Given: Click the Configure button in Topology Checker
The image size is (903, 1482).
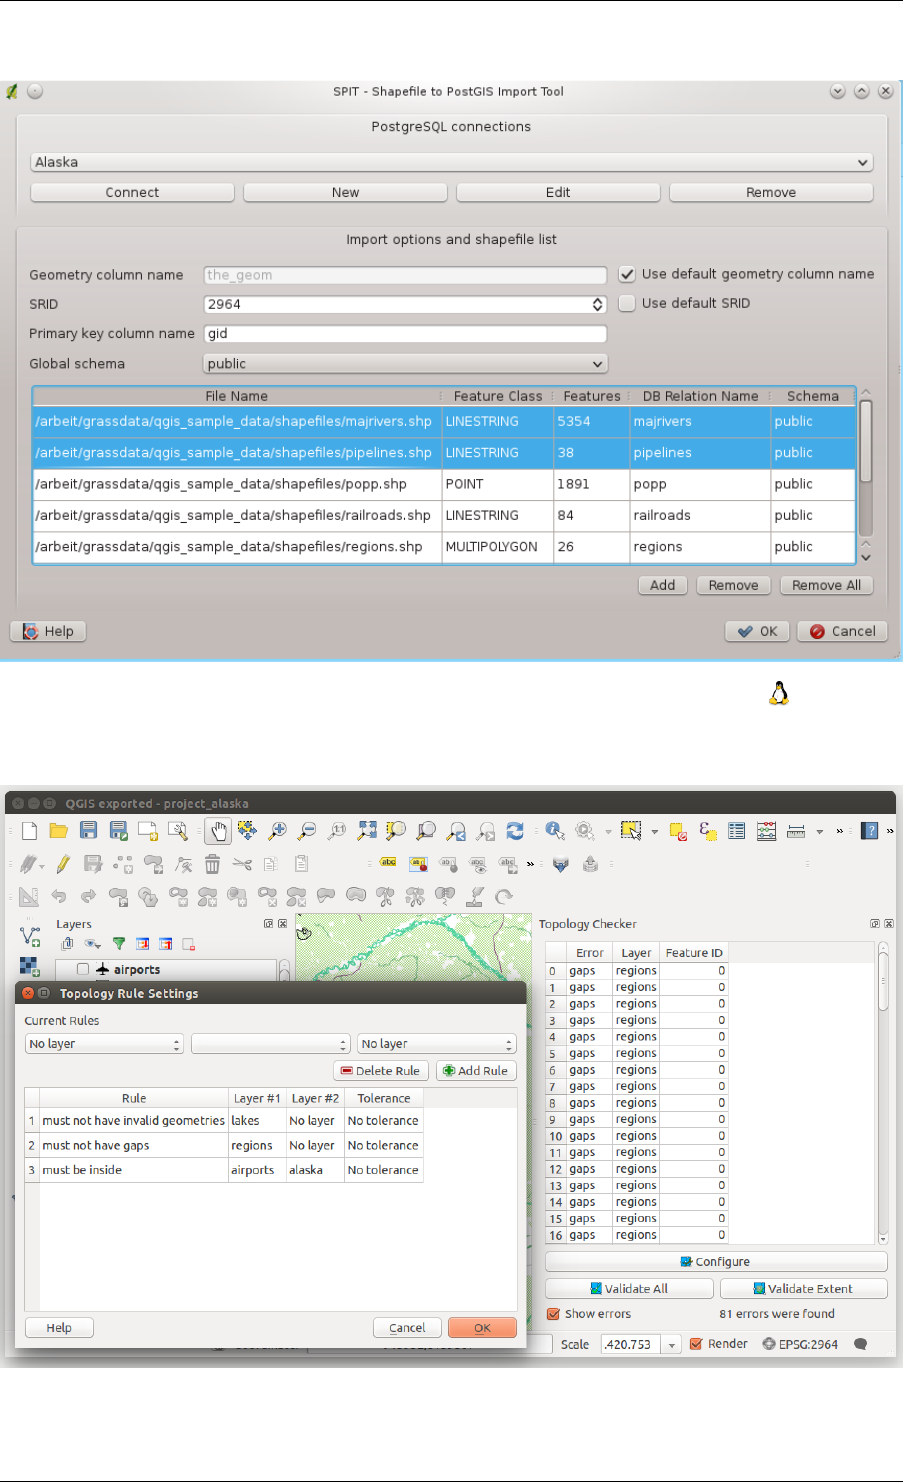Looking at the screenshot, I should (716, 1262).
